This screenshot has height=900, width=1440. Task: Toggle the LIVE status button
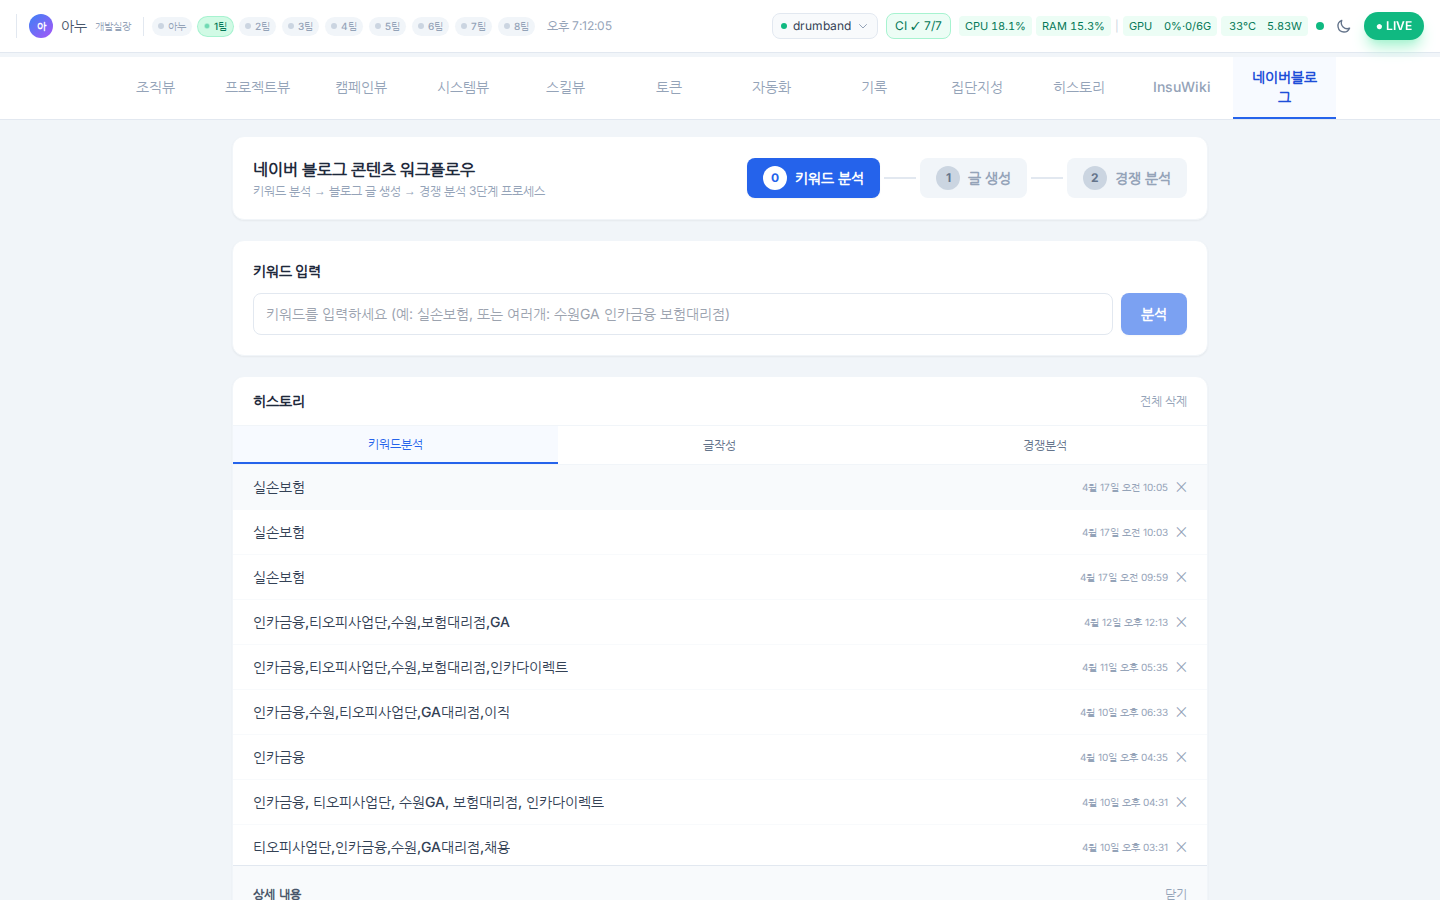1393,26
